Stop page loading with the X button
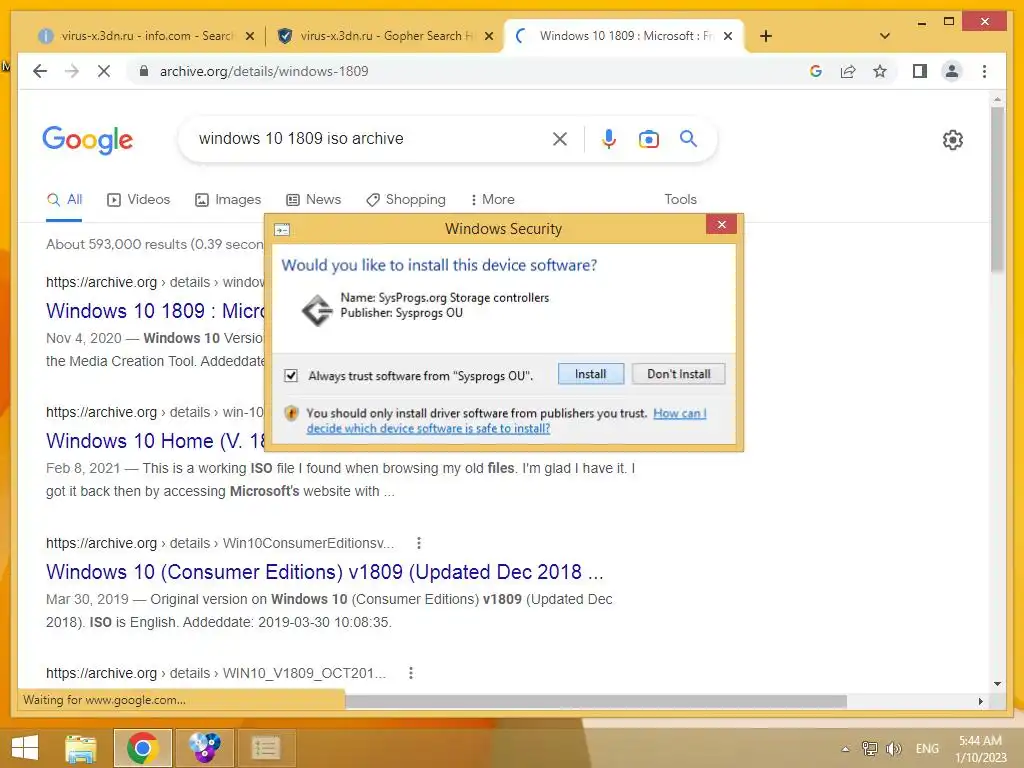Viewport: 1024px width, 768px height. 104,71
